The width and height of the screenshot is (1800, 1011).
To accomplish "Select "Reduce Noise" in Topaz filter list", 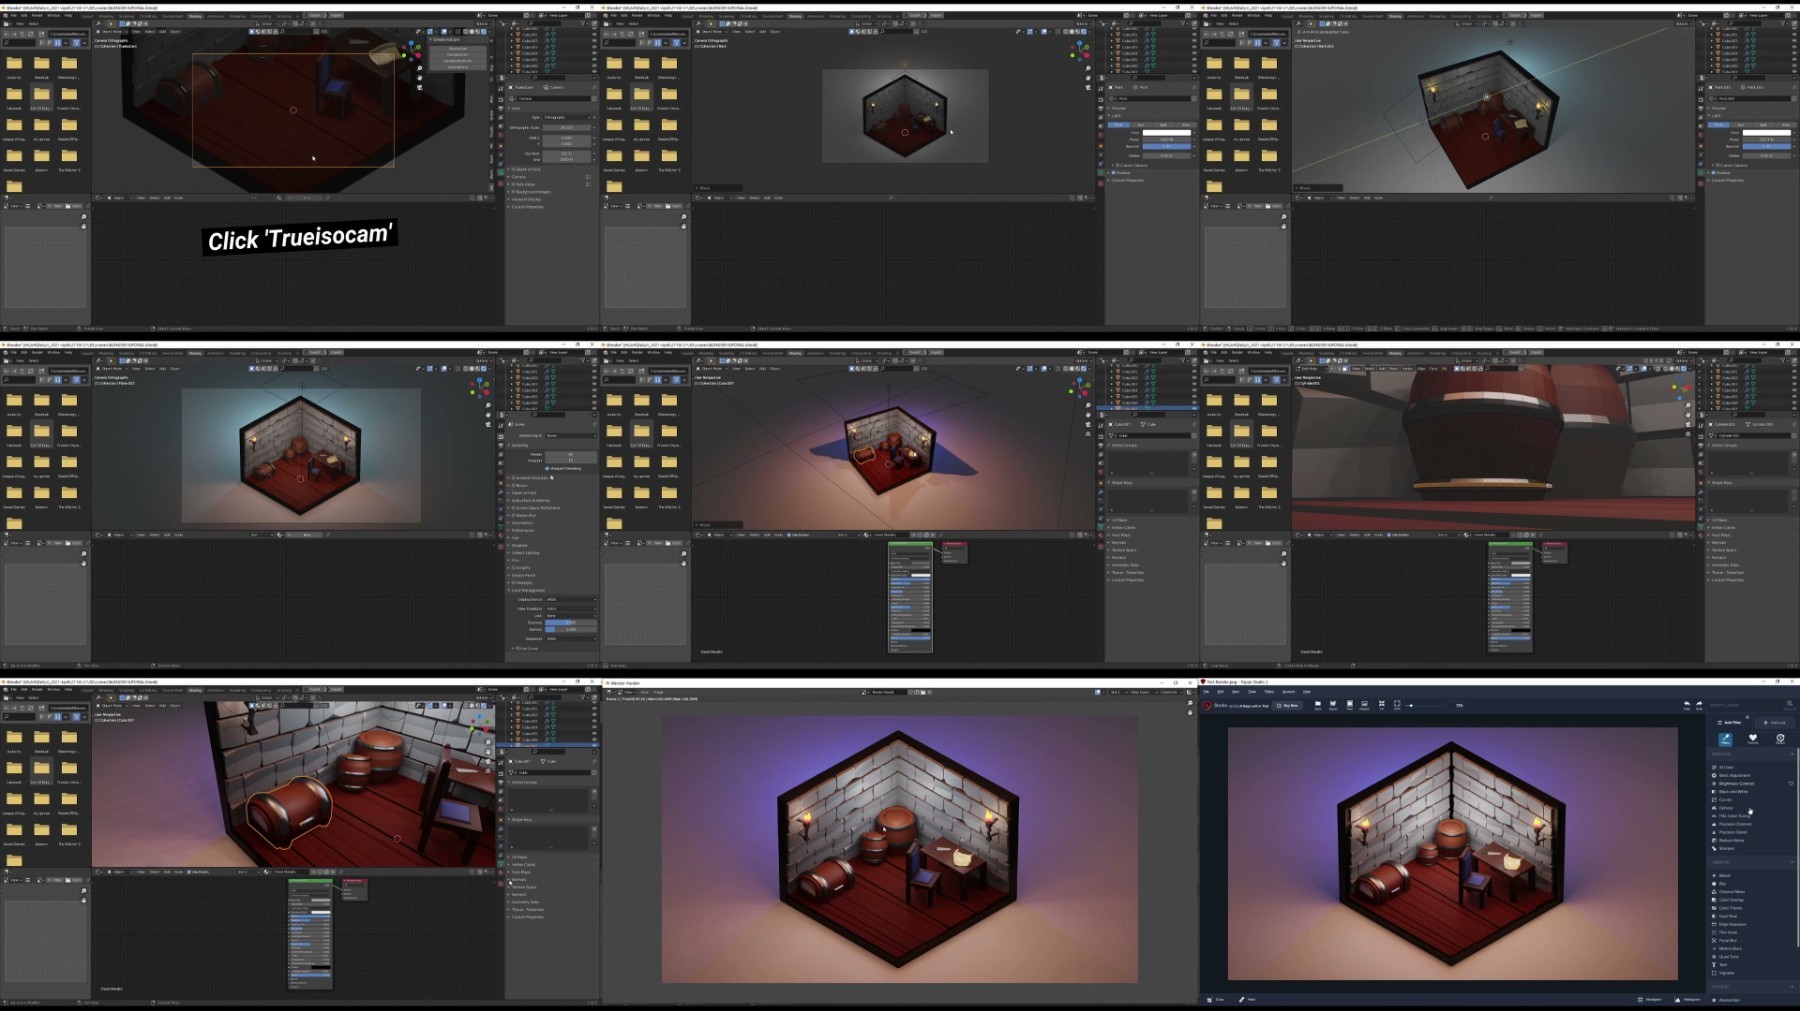I will 1731,840.
